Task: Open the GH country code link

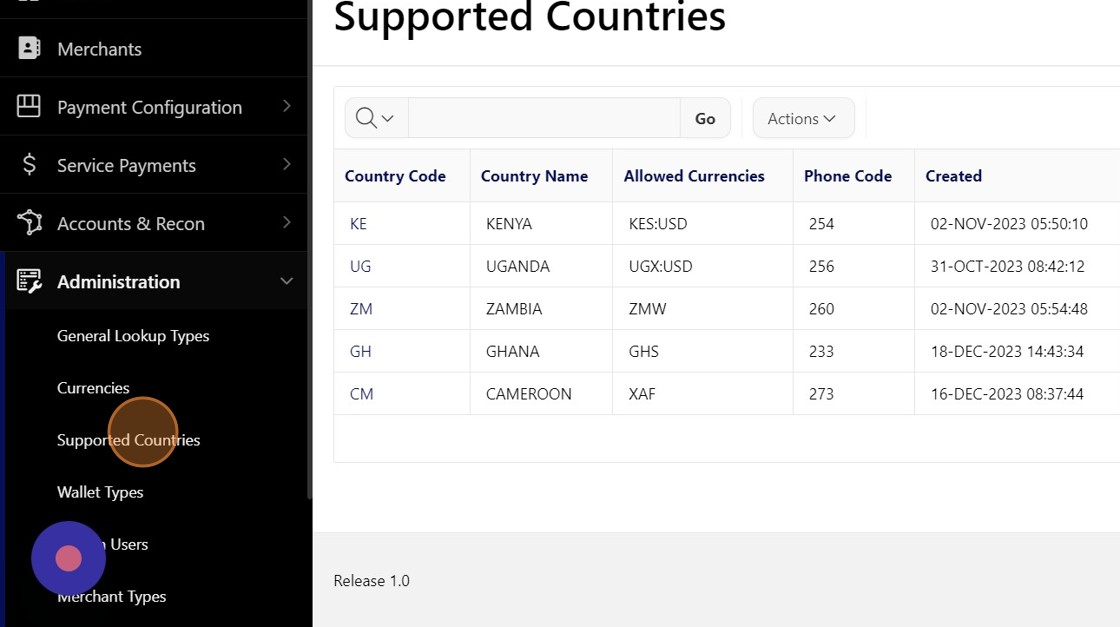Action: click(360, 352)
